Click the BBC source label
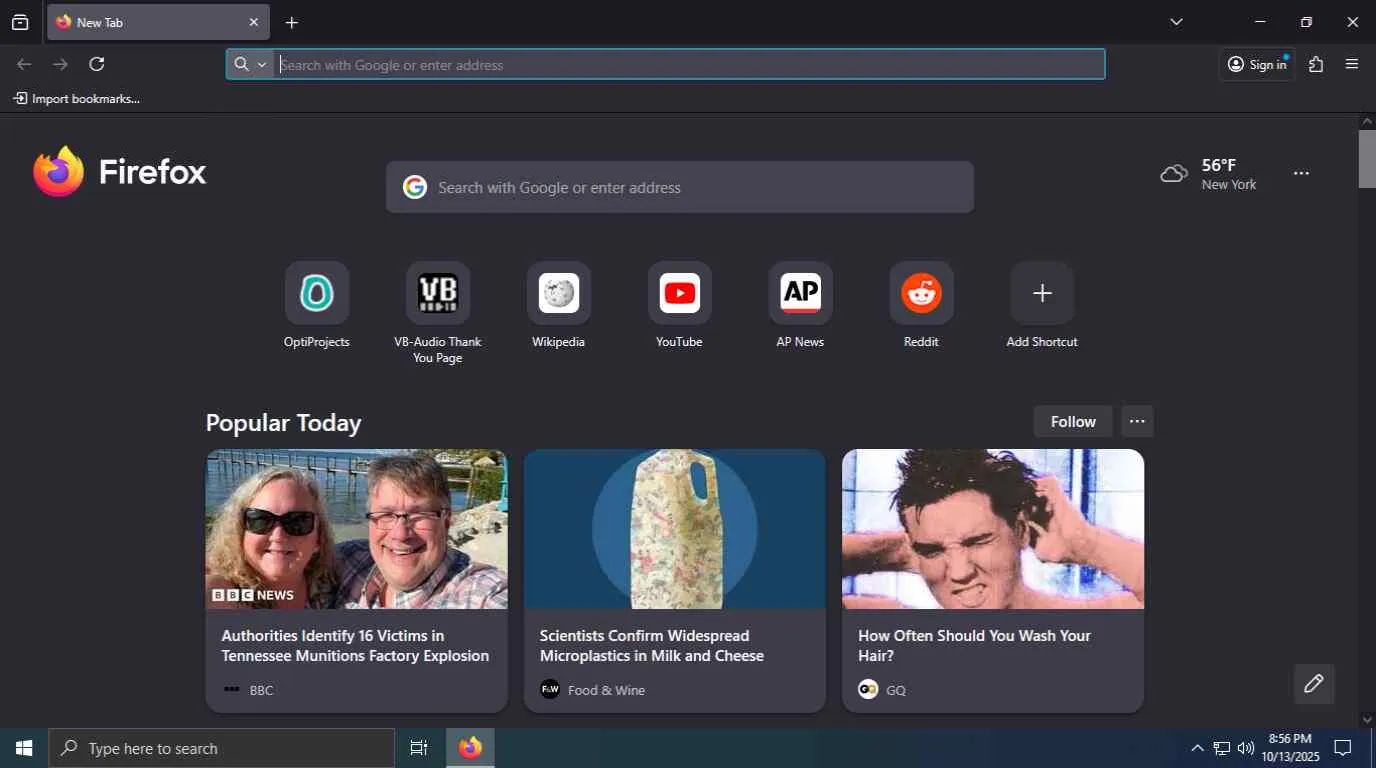The width and height of the screenshot is (1376, 768). (x=261, y=690)
